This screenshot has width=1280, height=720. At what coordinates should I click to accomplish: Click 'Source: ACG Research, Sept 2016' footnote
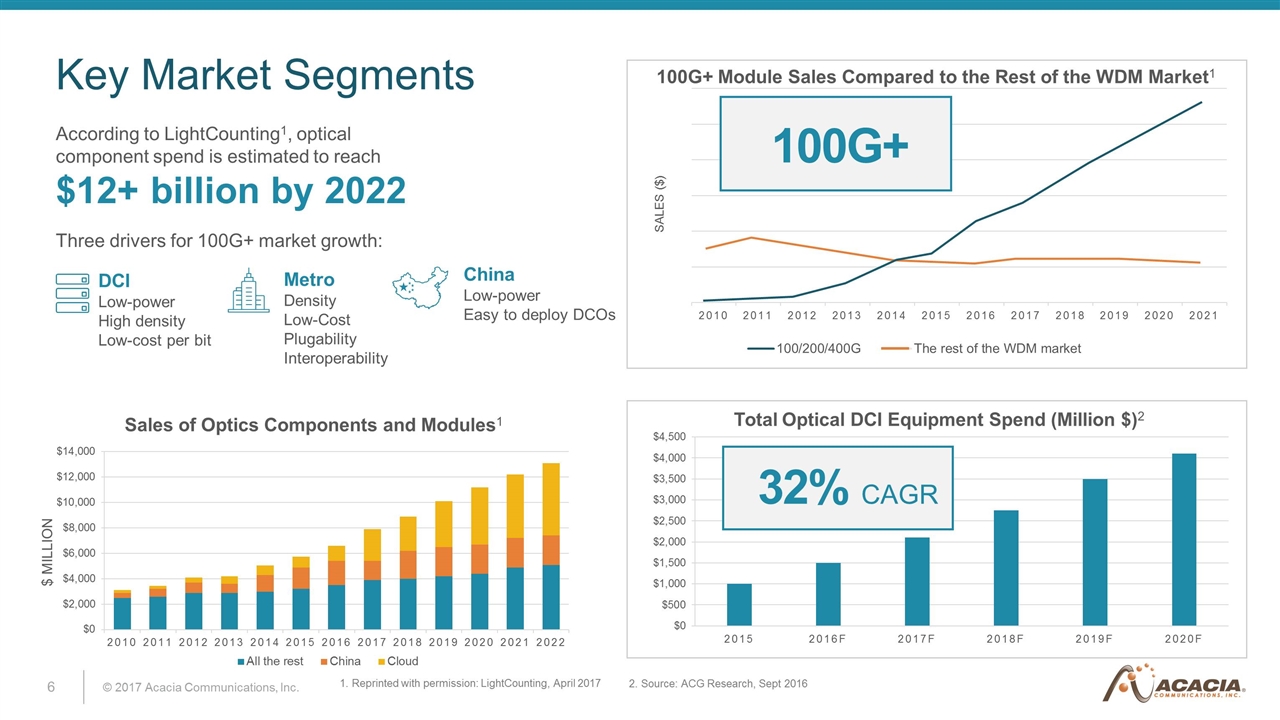click(717, 684)
